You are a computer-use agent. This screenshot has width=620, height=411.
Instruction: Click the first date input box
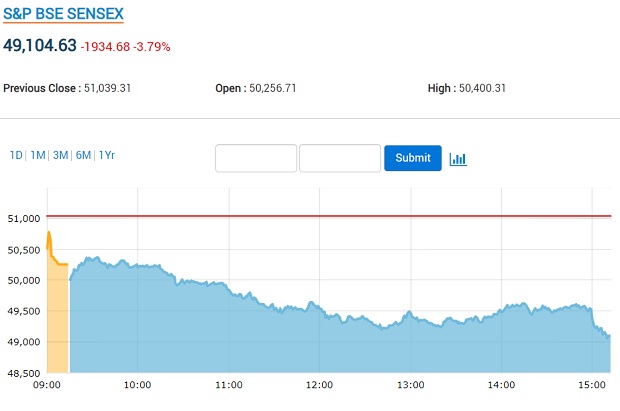(256, 158)
